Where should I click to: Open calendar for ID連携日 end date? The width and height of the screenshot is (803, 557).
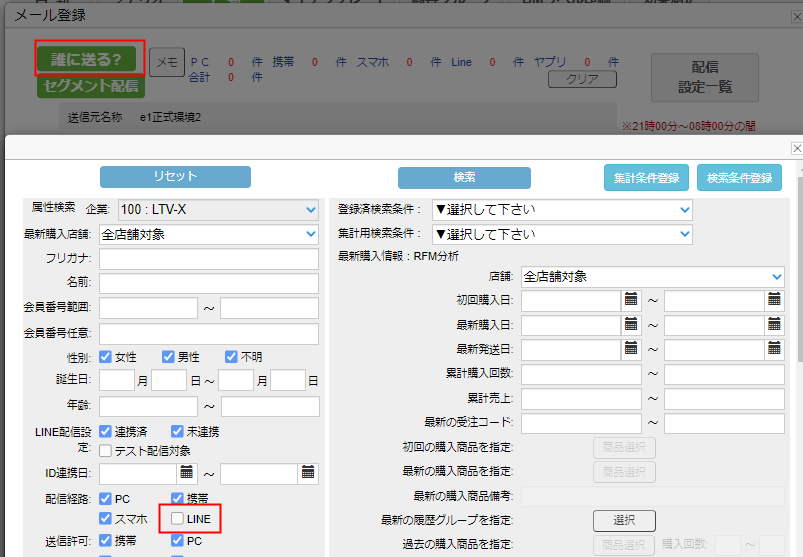(308, 472)
